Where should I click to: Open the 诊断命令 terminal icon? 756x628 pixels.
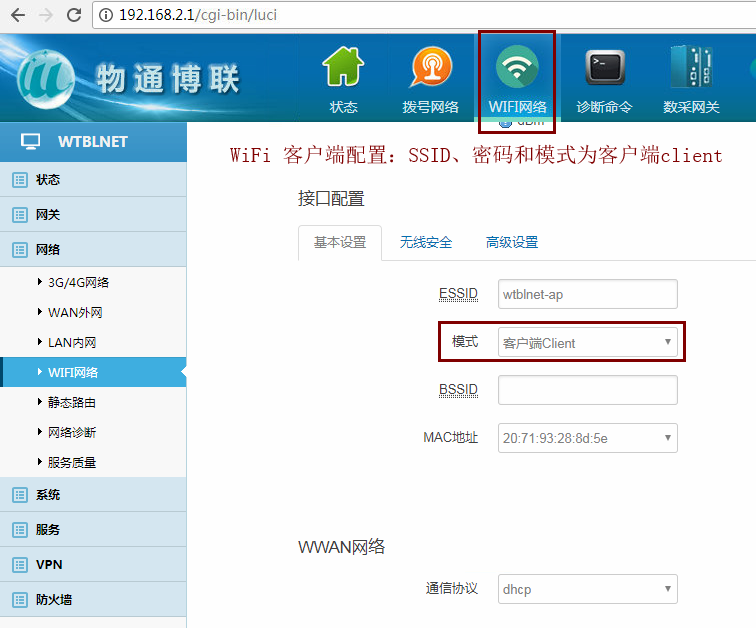[604, 70]
